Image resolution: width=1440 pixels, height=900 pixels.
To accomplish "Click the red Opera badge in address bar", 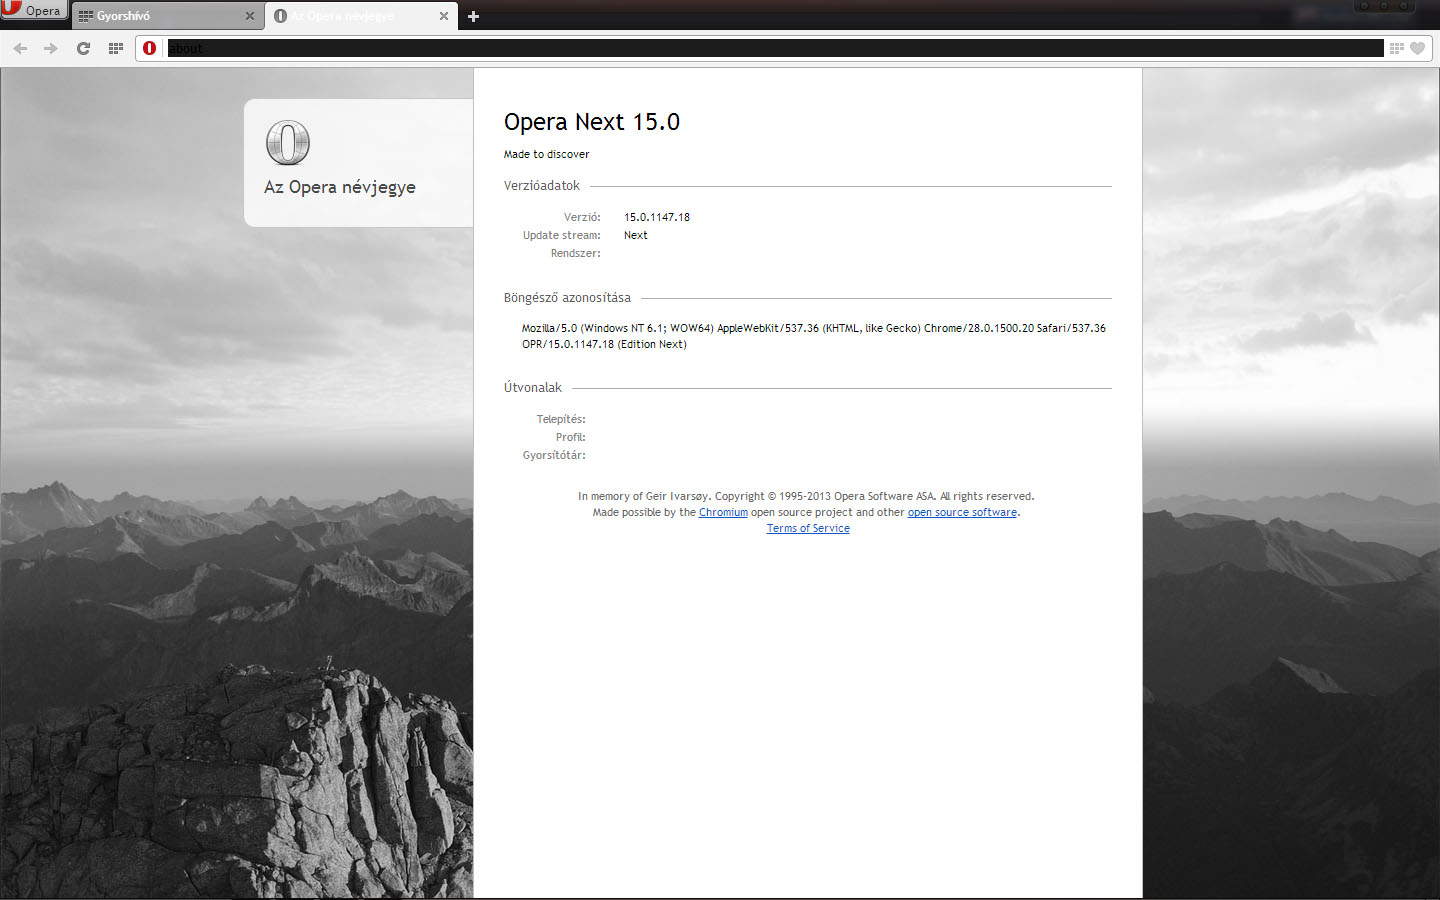I will (x=150, y=48).
